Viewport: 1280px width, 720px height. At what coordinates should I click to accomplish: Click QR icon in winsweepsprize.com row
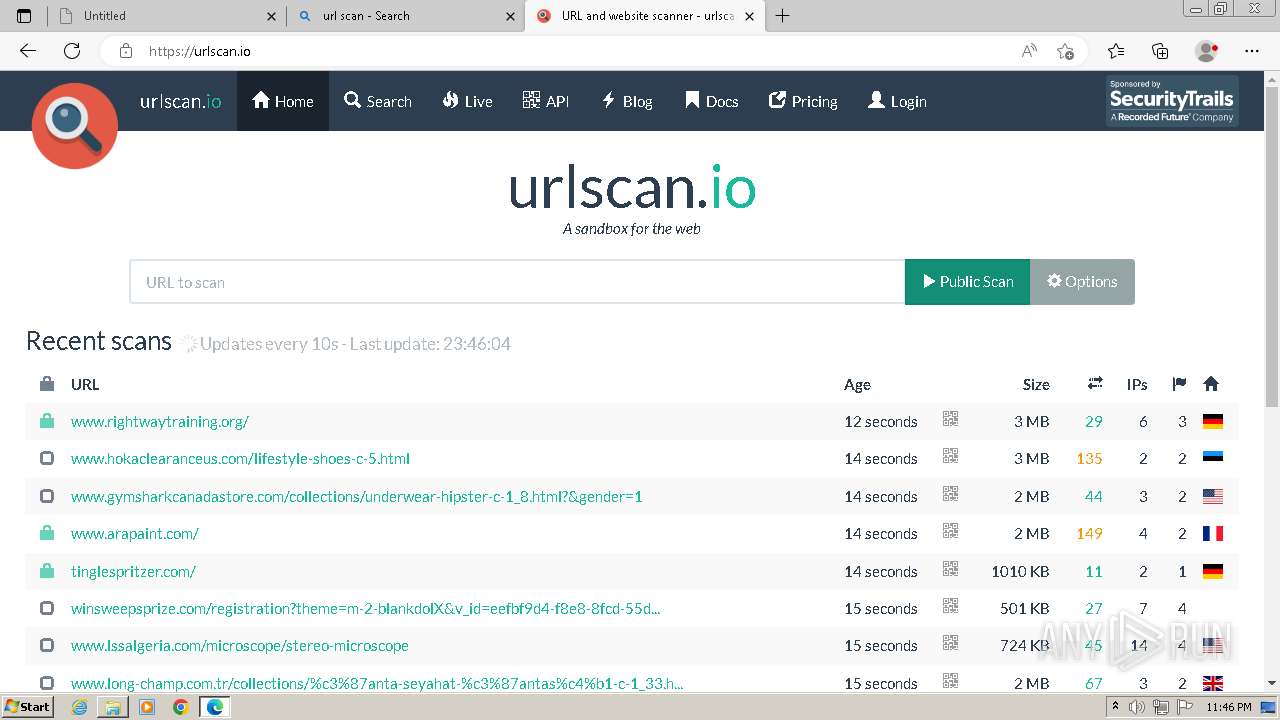(950, 606)
